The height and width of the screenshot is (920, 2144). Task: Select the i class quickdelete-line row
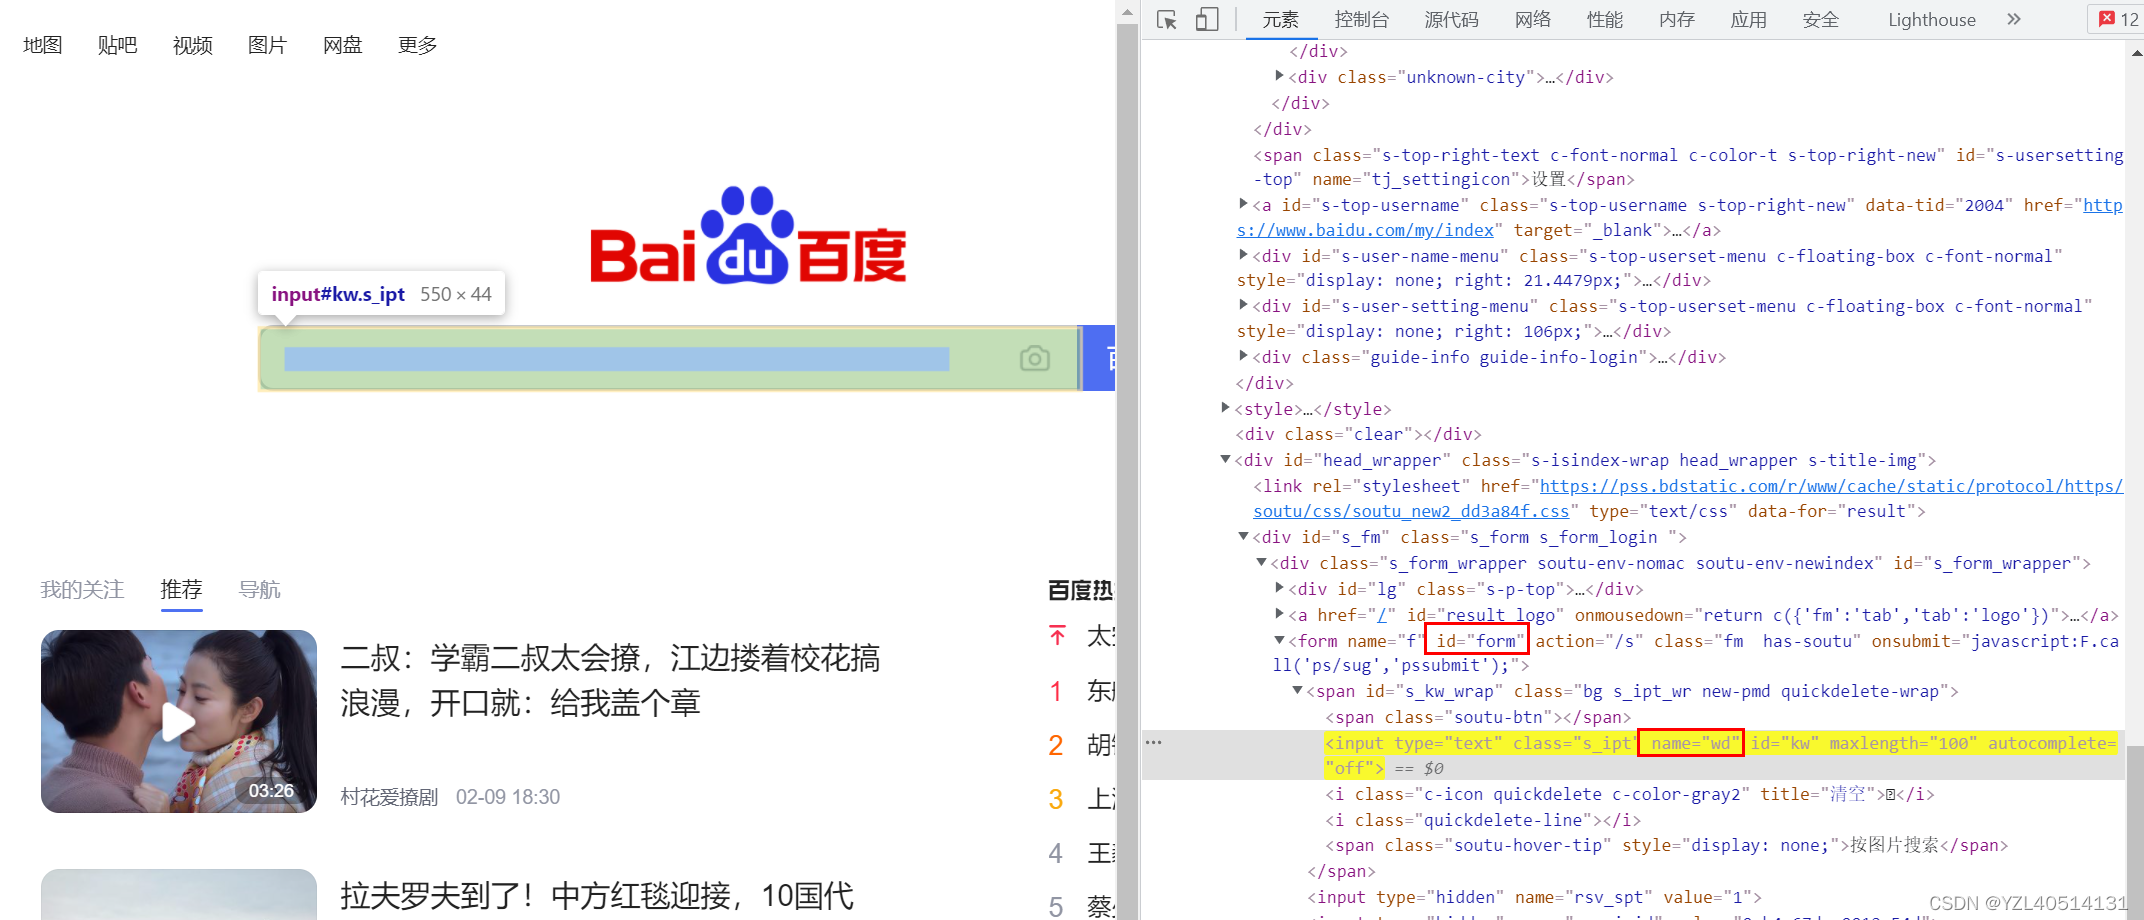pos(1483,820)
